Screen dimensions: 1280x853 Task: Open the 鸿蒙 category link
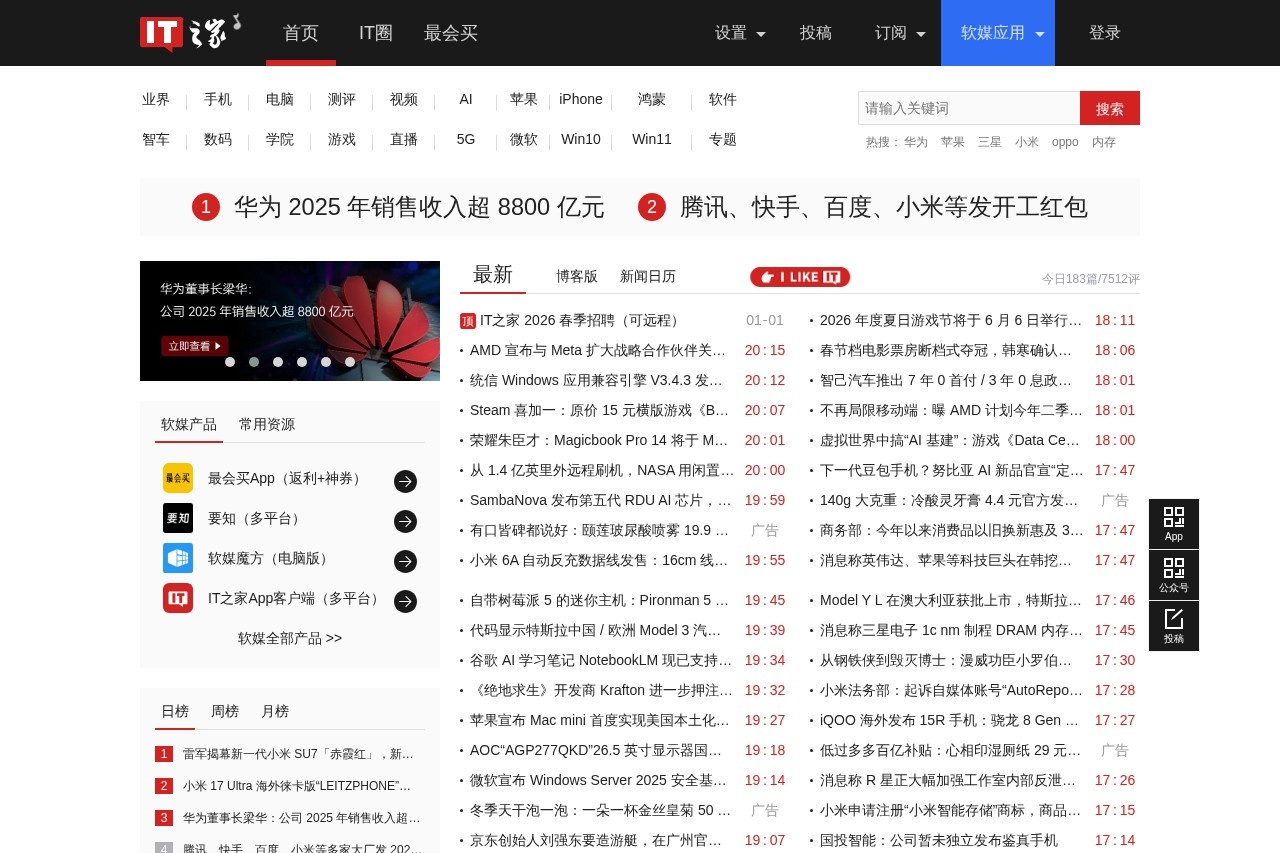pos(652,99)
